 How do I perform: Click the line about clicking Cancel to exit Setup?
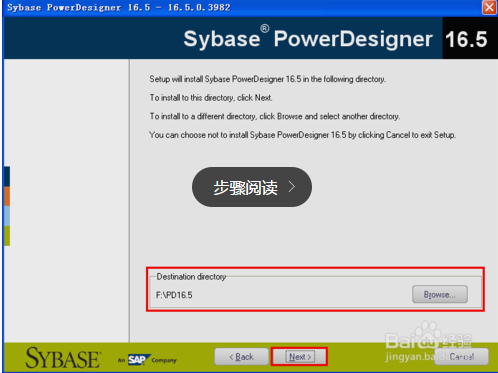pyautogui.click(x=302, y=135)
